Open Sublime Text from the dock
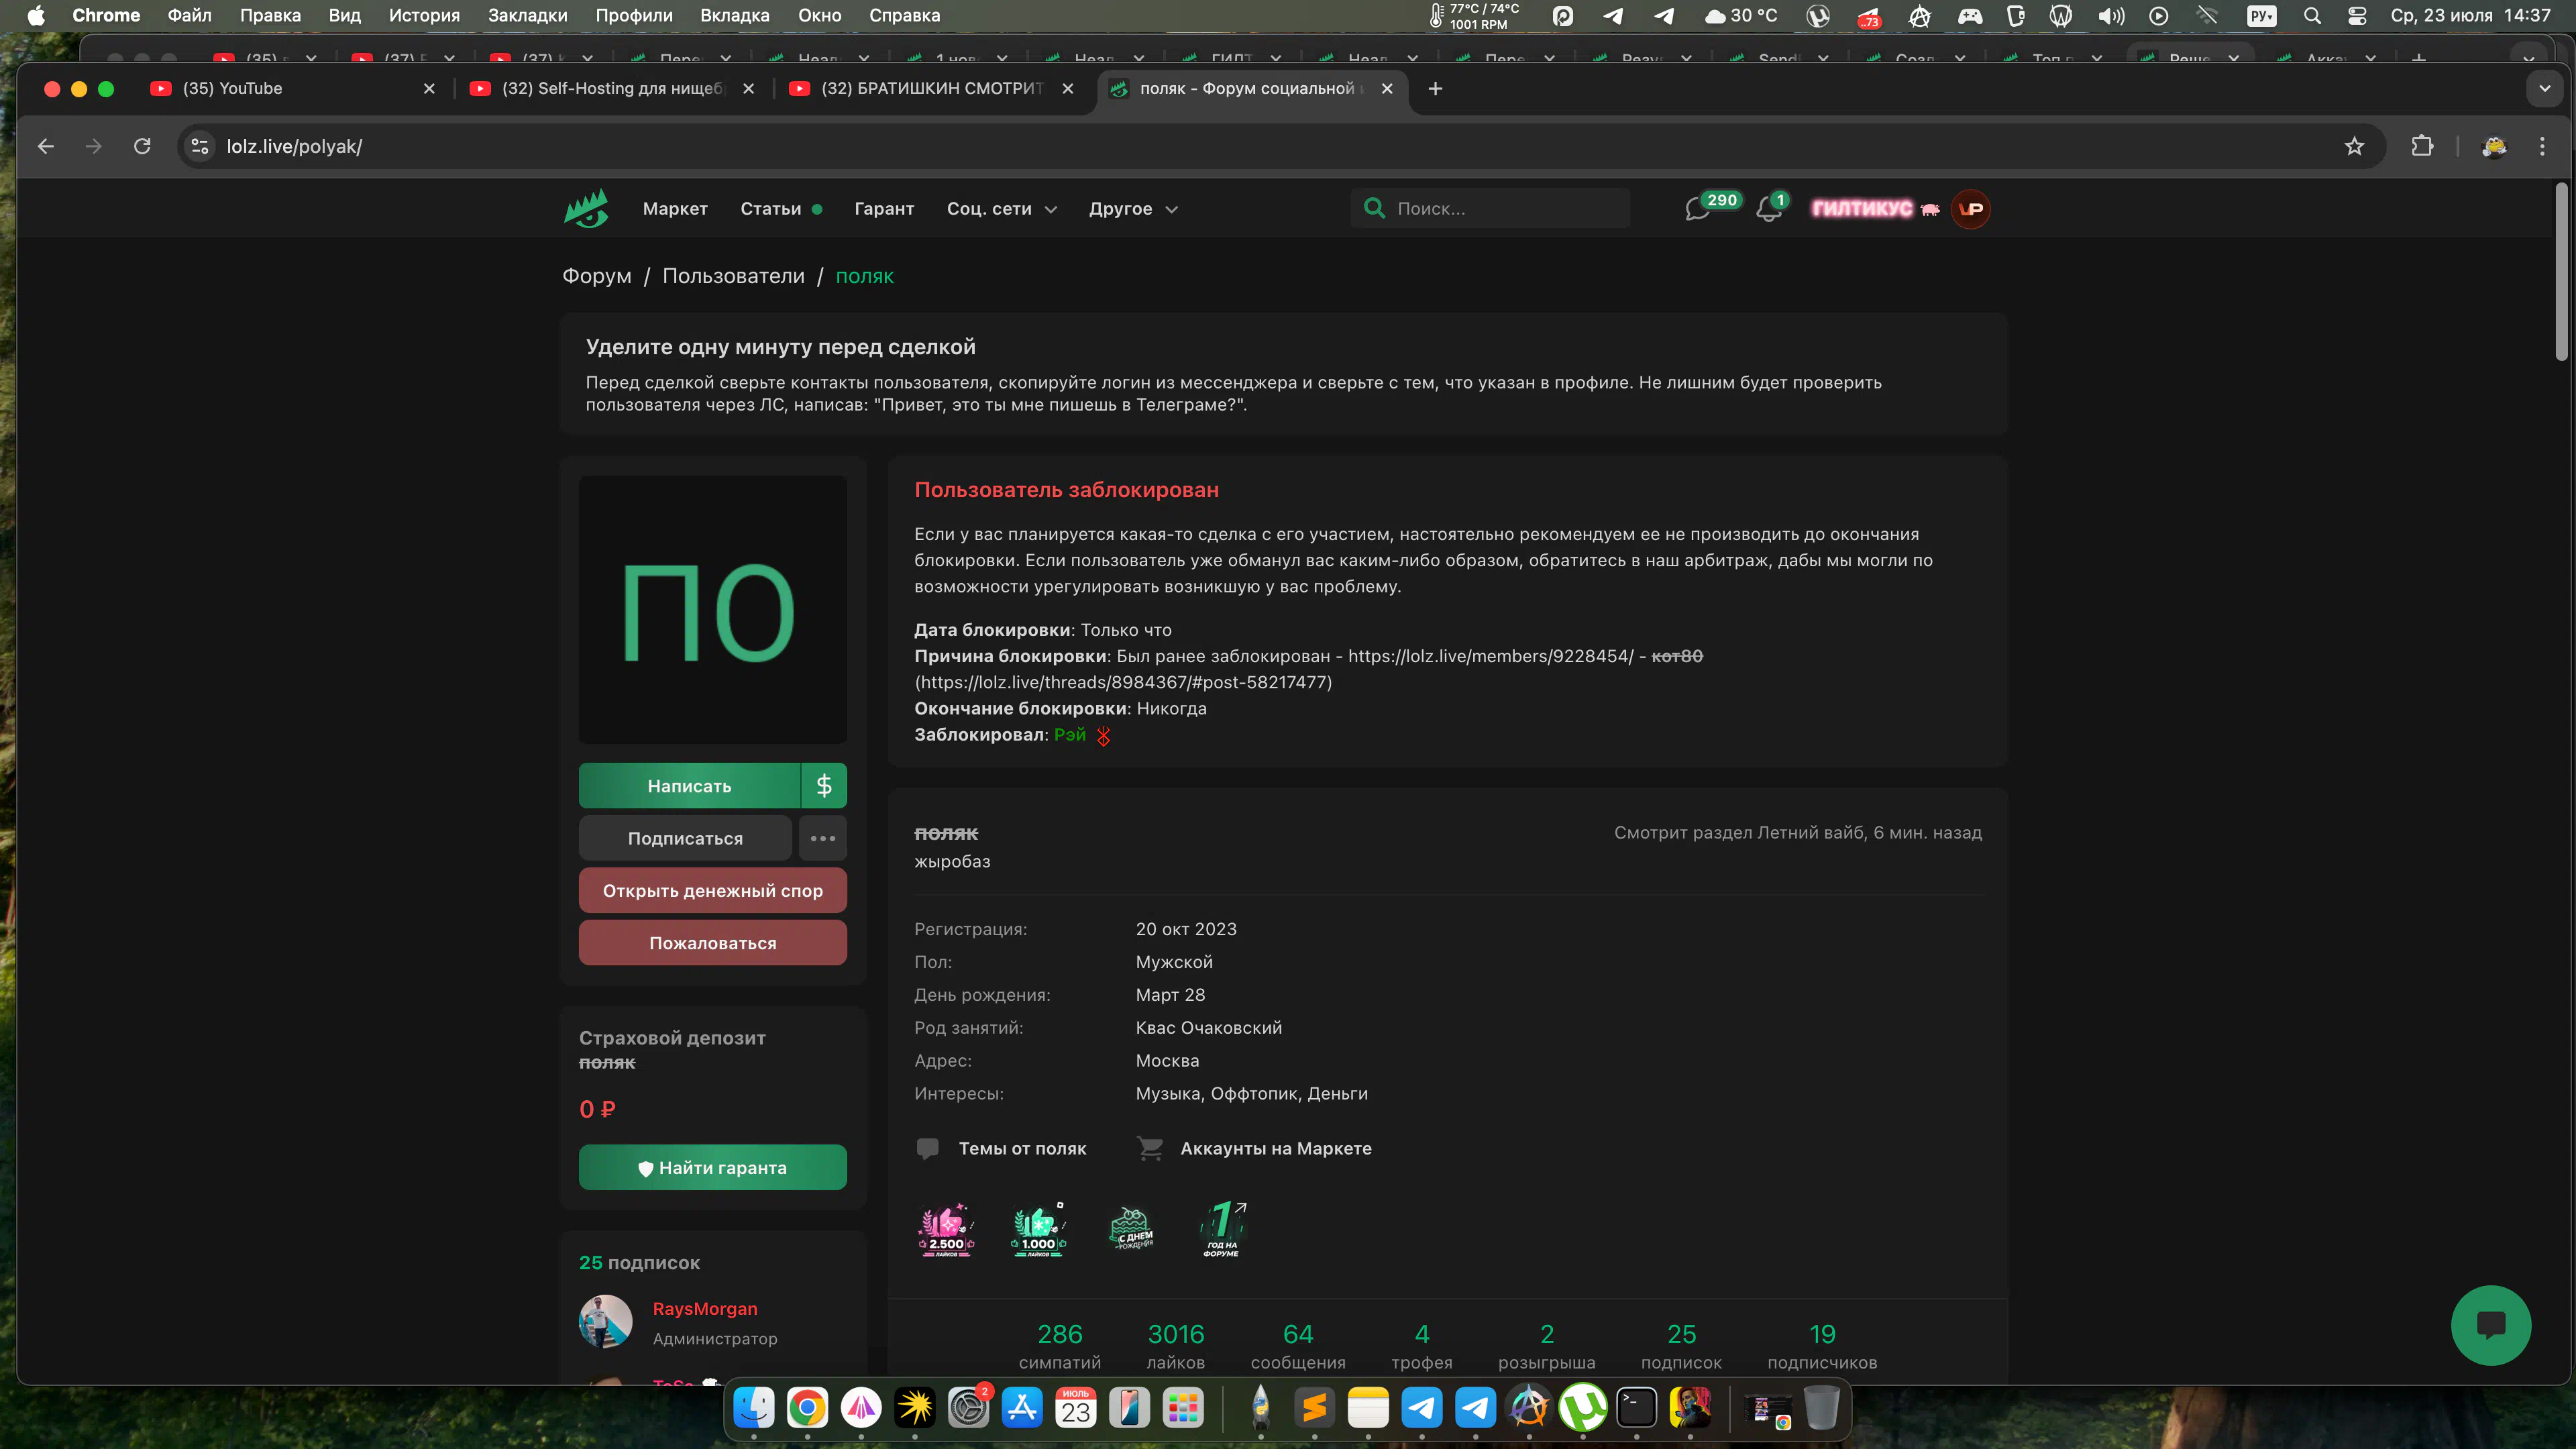2576x1449 pixels. pyautogui.click(x=1315, y=1408)
